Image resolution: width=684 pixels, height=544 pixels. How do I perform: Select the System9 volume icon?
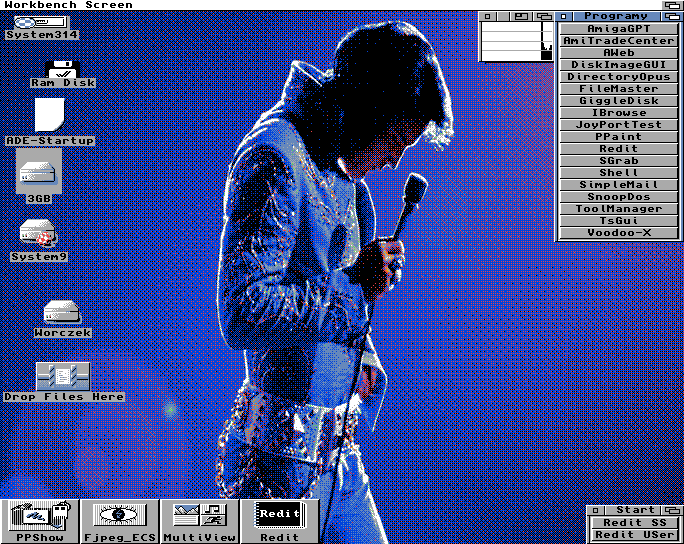coord(39,233)
